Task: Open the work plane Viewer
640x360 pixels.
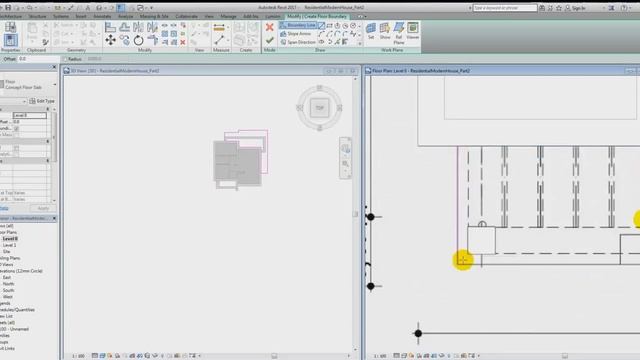Action: (413, 31)
